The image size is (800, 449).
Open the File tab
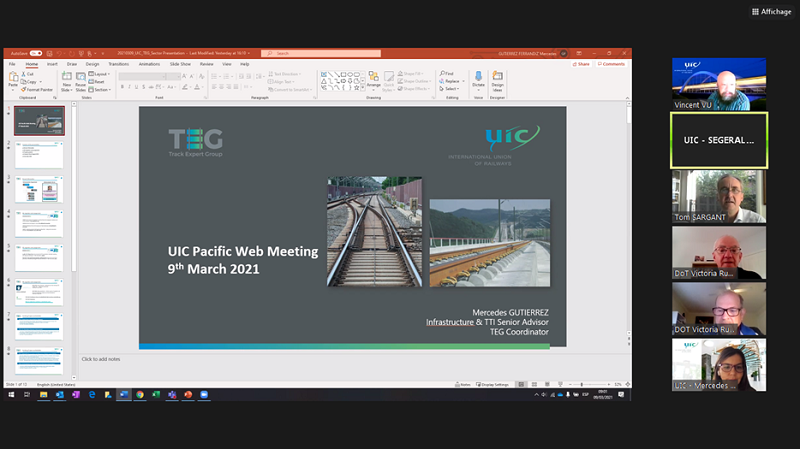pyautogui.click(x=12, y=64)
